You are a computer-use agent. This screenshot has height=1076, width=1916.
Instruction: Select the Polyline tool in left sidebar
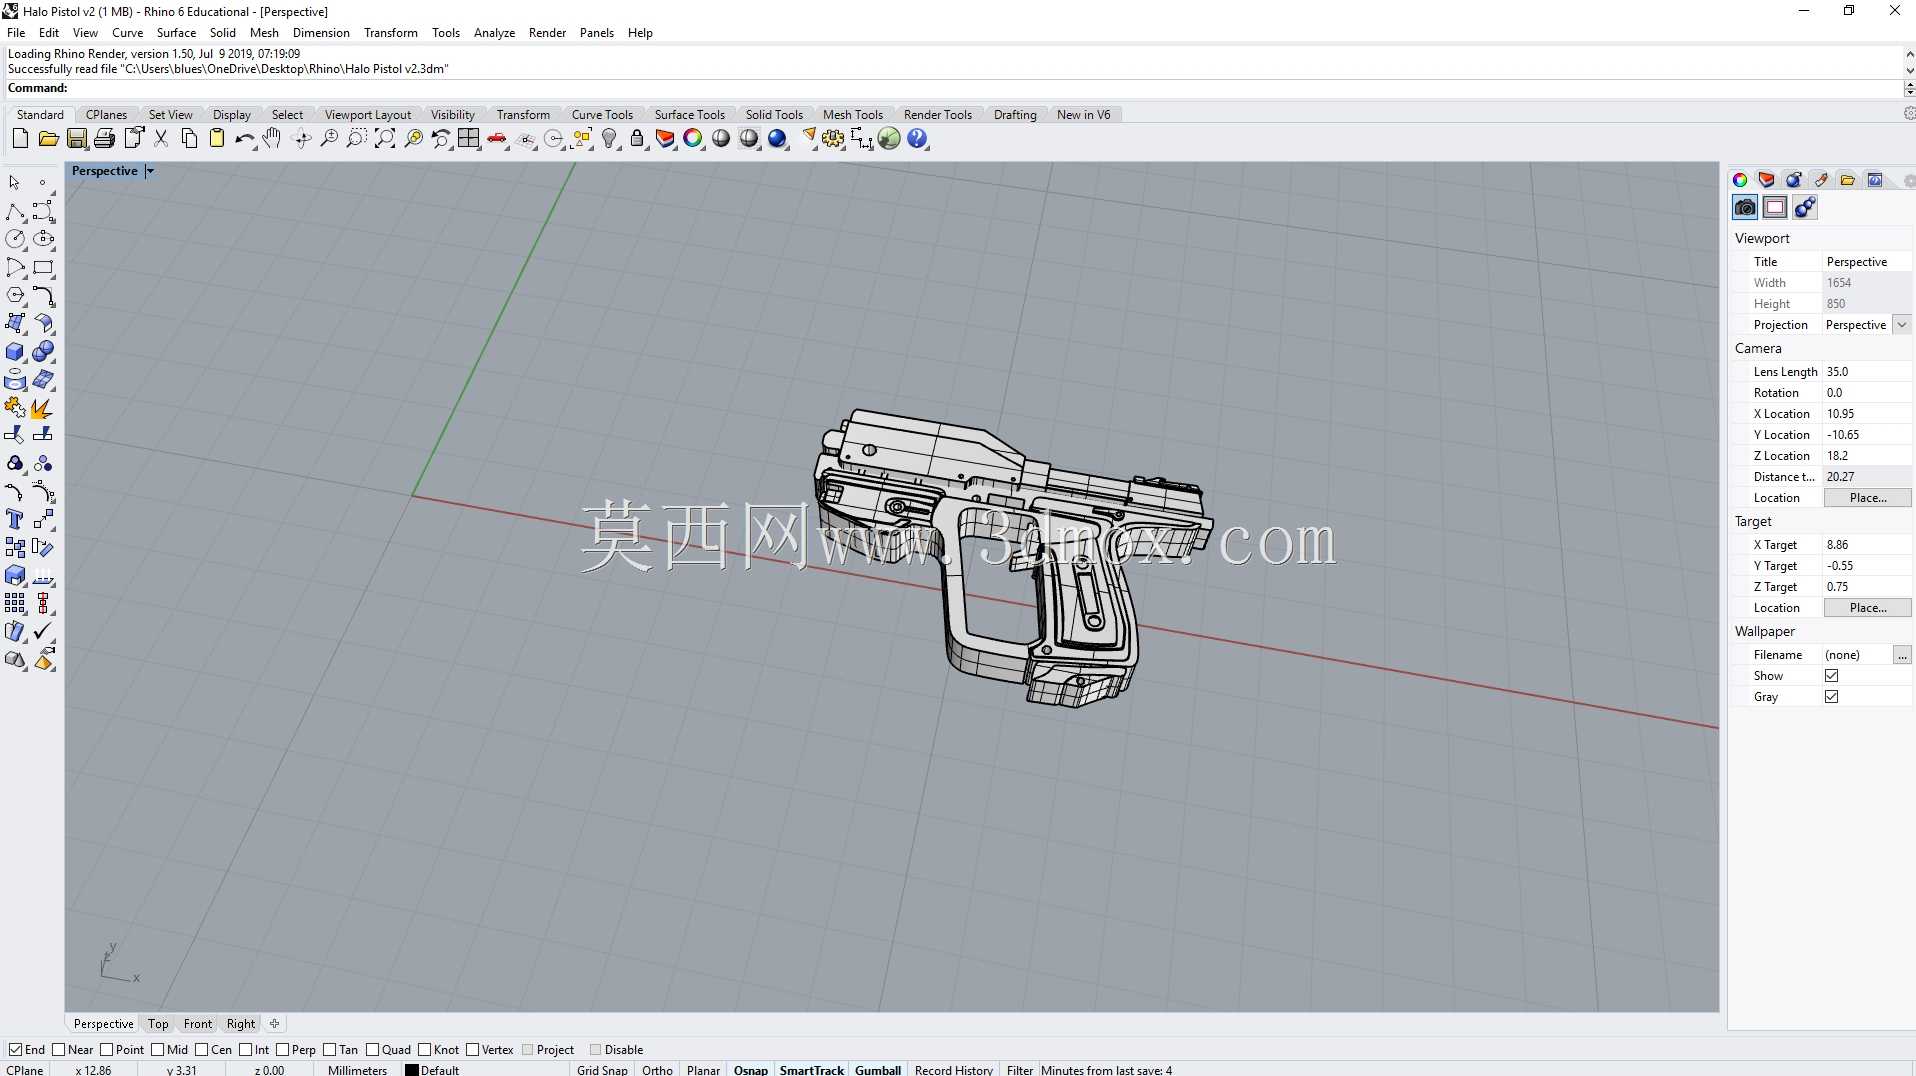[x=15, y=211]
